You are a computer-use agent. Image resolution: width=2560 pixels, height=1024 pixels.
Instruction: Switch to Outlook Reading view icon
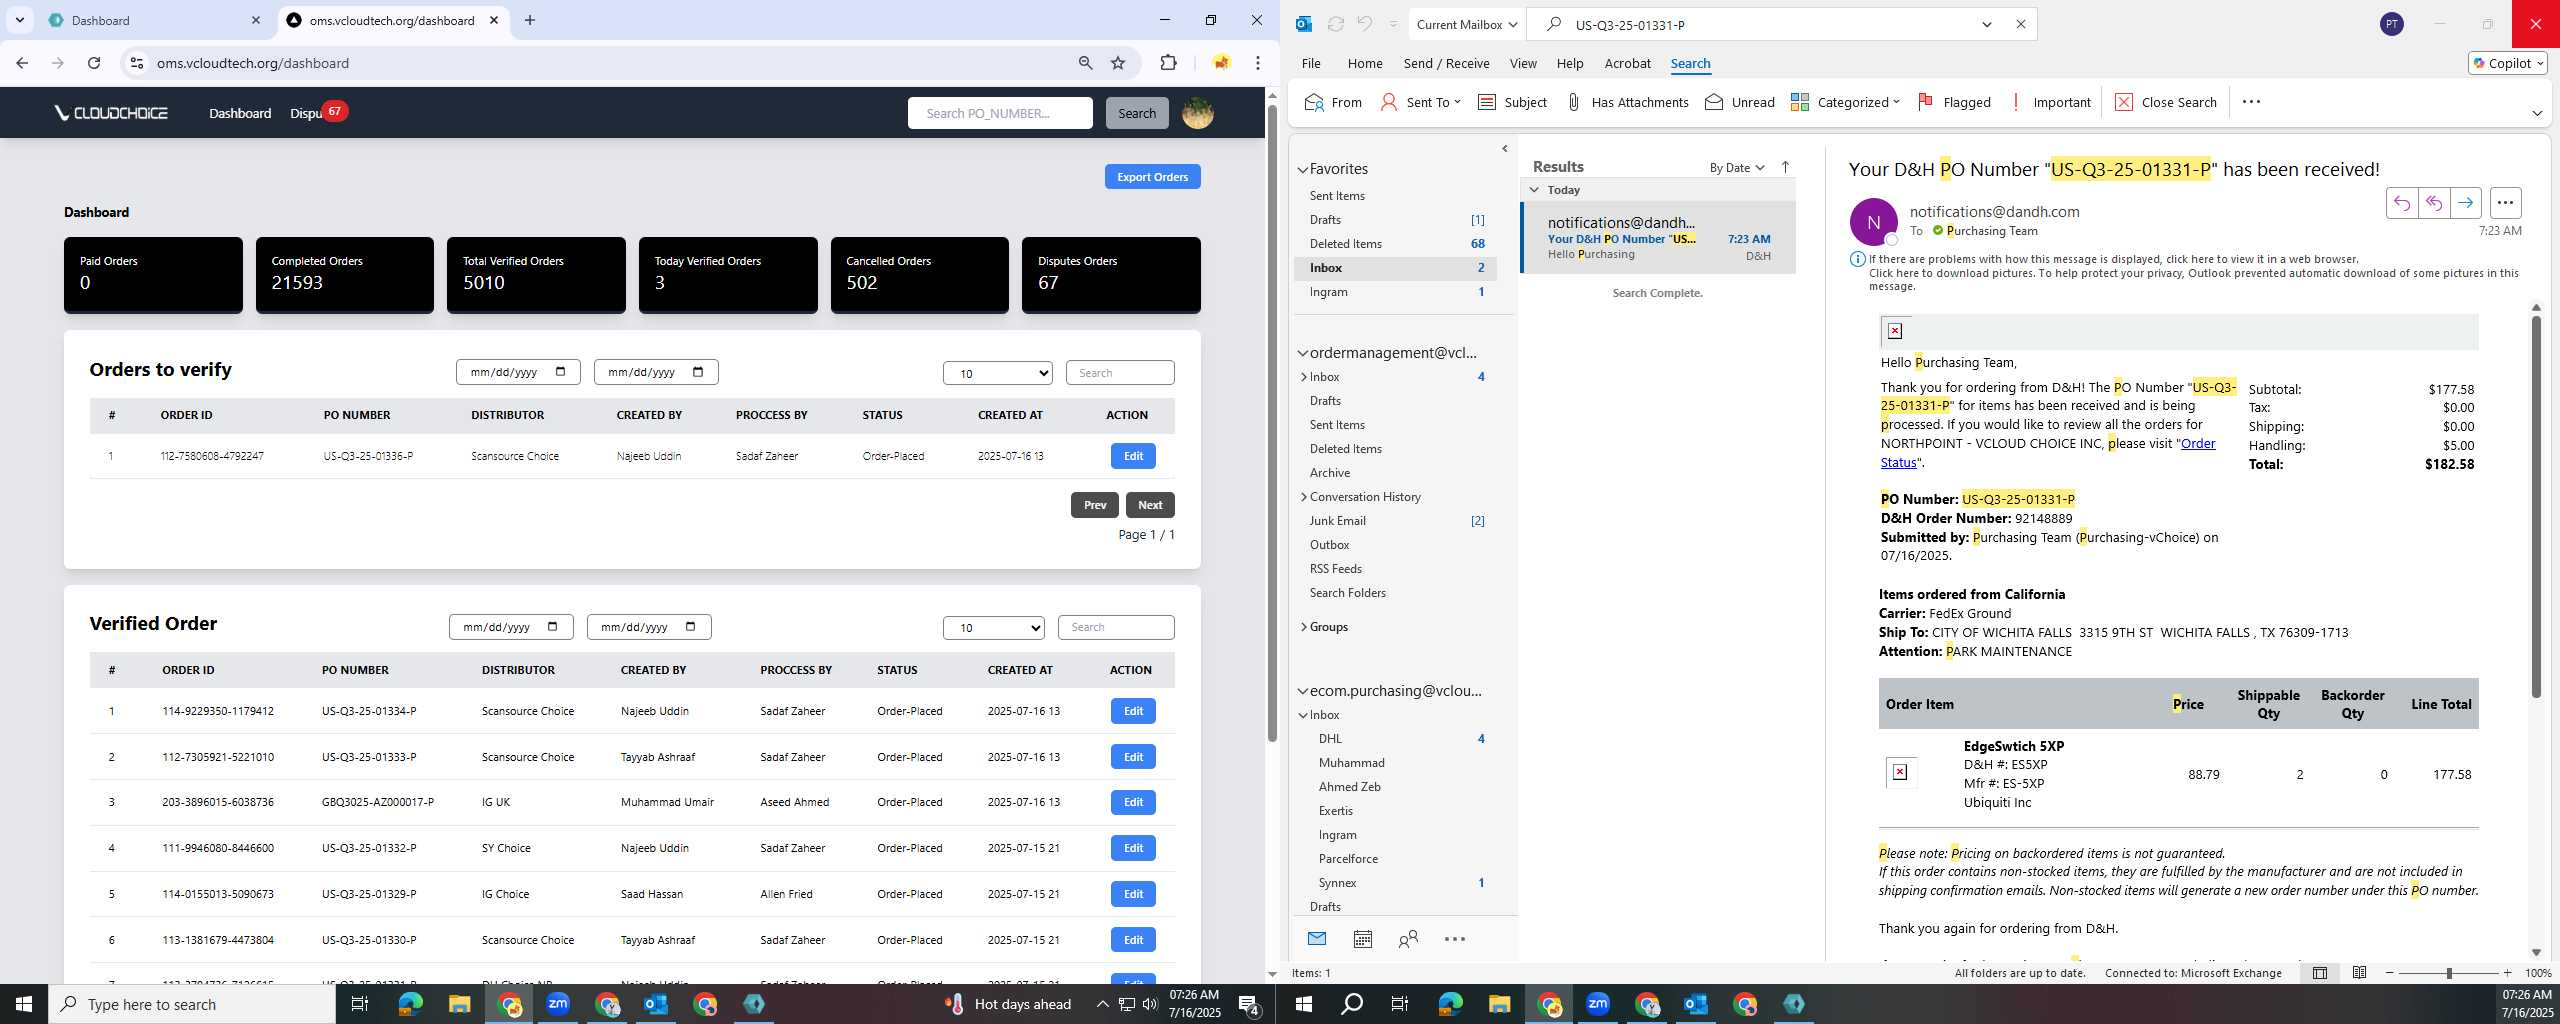(x=2359, y=973)
